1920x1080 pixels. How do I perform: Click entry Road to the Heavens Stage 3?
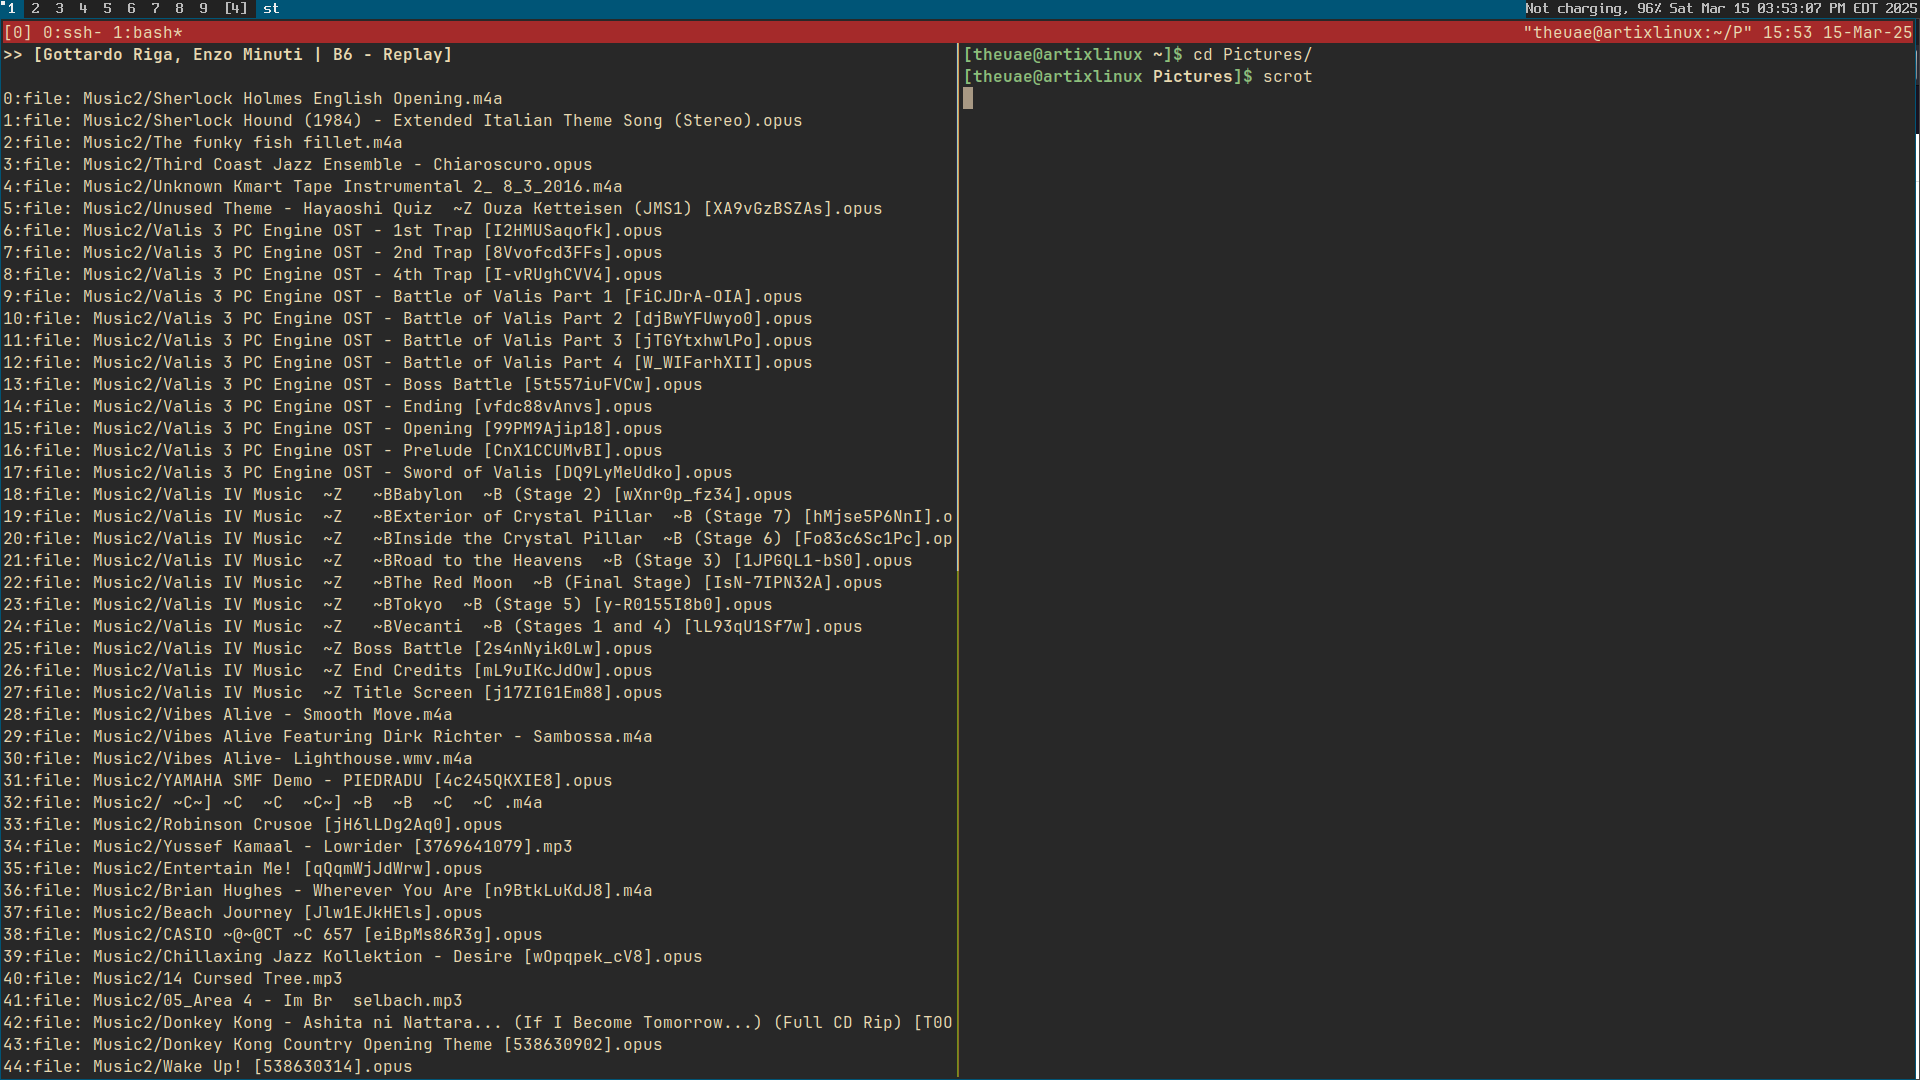(458, 561)
